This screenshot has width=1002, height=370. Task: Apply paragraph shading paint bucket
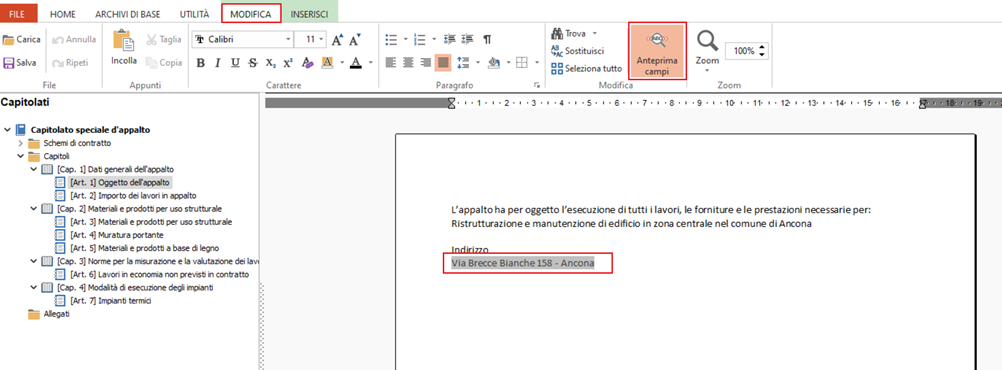[493, 63]
